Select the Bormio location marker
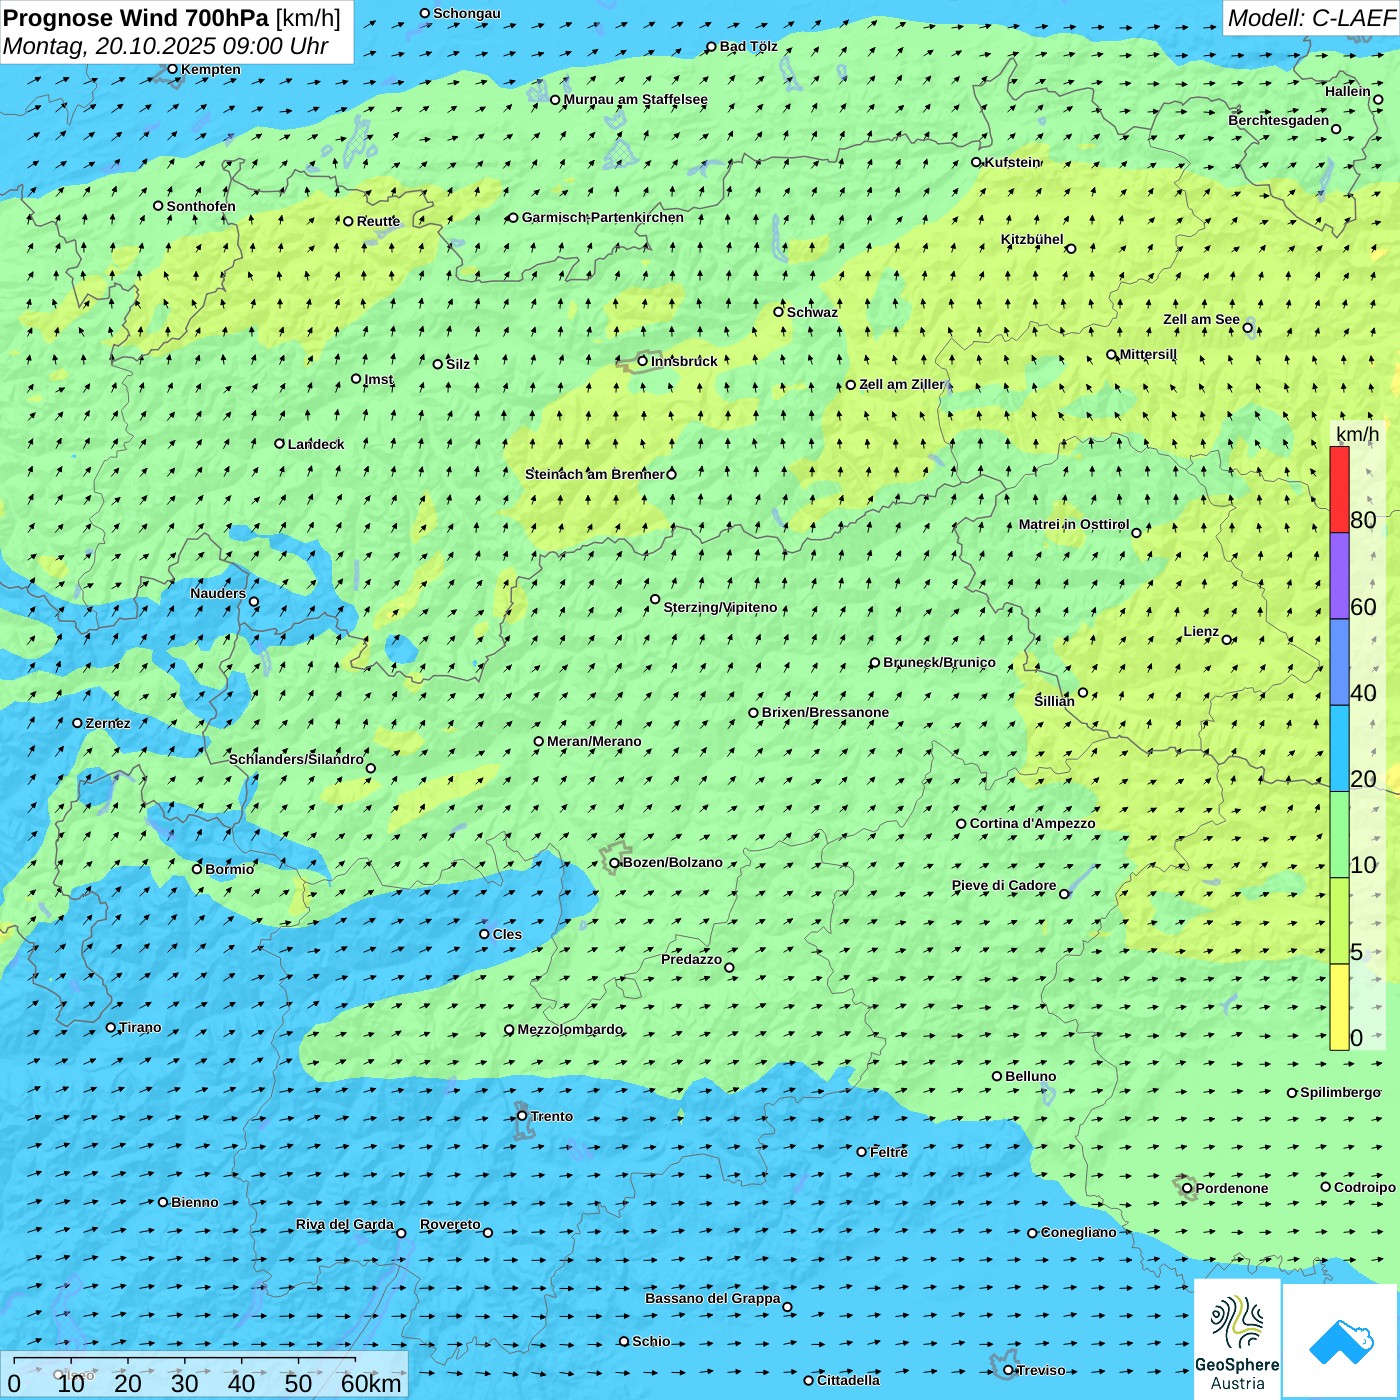Viewport: 1400px width, 1400px height. tap(197, 869)
